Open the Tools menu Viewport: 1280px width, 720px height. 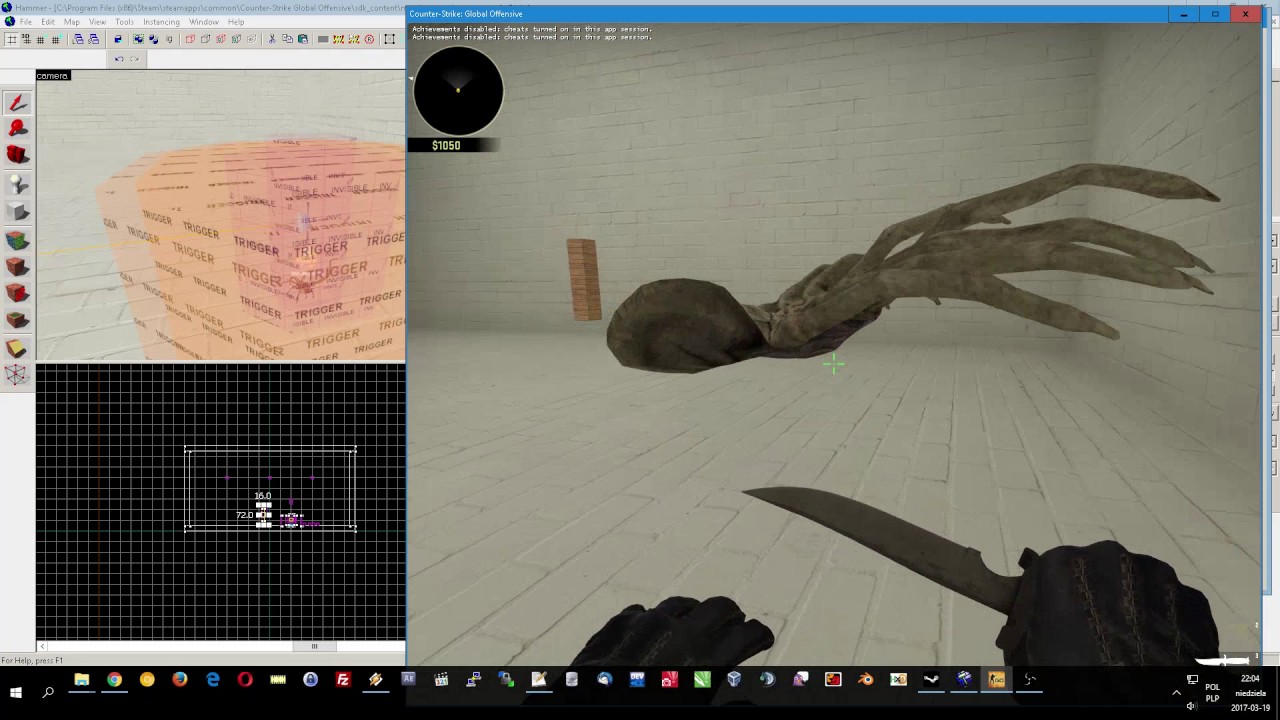point(124,21)
